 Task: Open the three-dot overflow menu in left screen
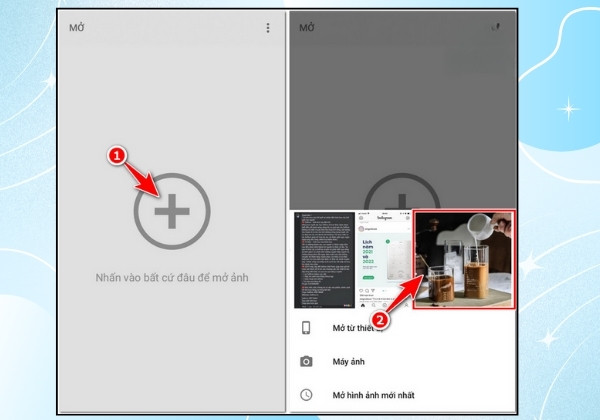(268, 28)
